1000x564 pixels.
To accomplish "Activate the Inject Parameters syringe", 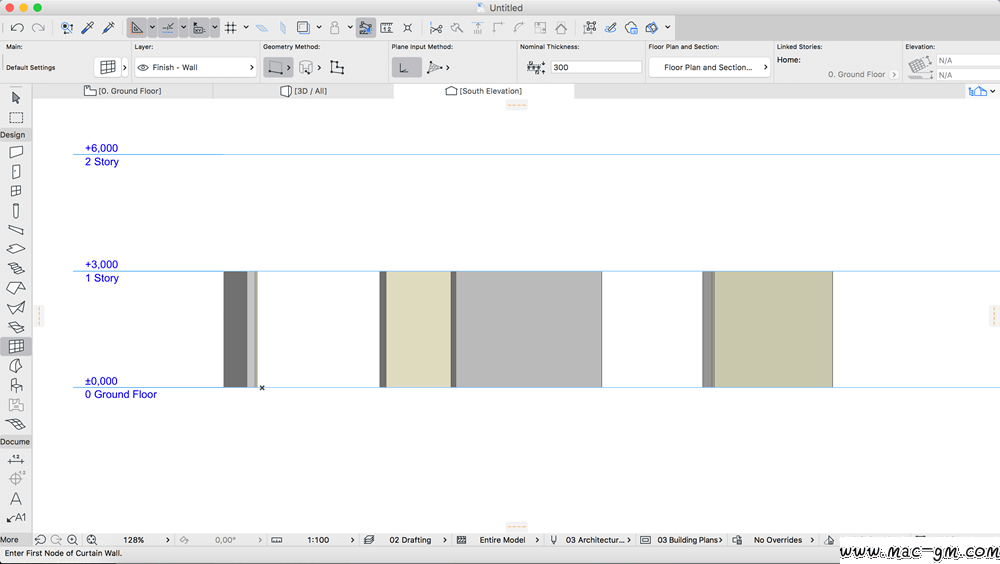I will [x=108, y=28].
